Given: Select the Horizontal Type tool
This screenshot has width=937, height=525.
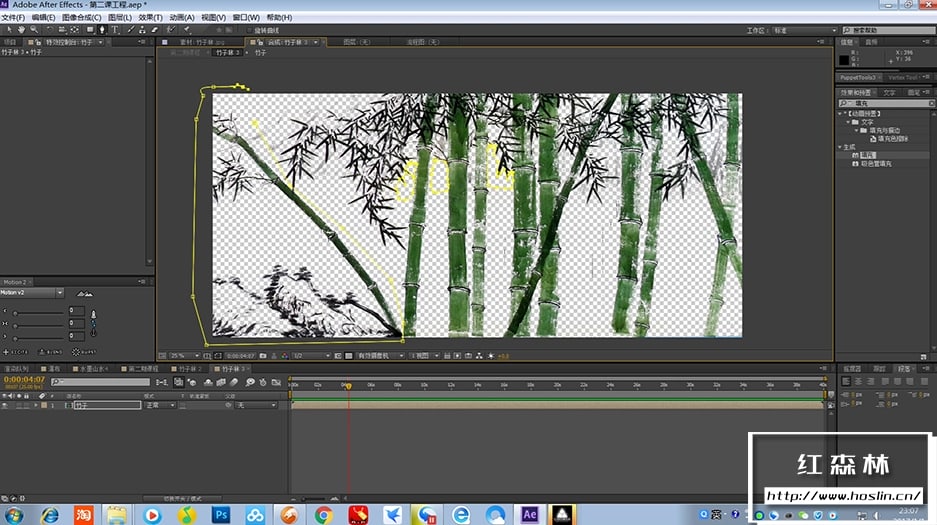Looking at the screenshot, I should click(115, 29).
